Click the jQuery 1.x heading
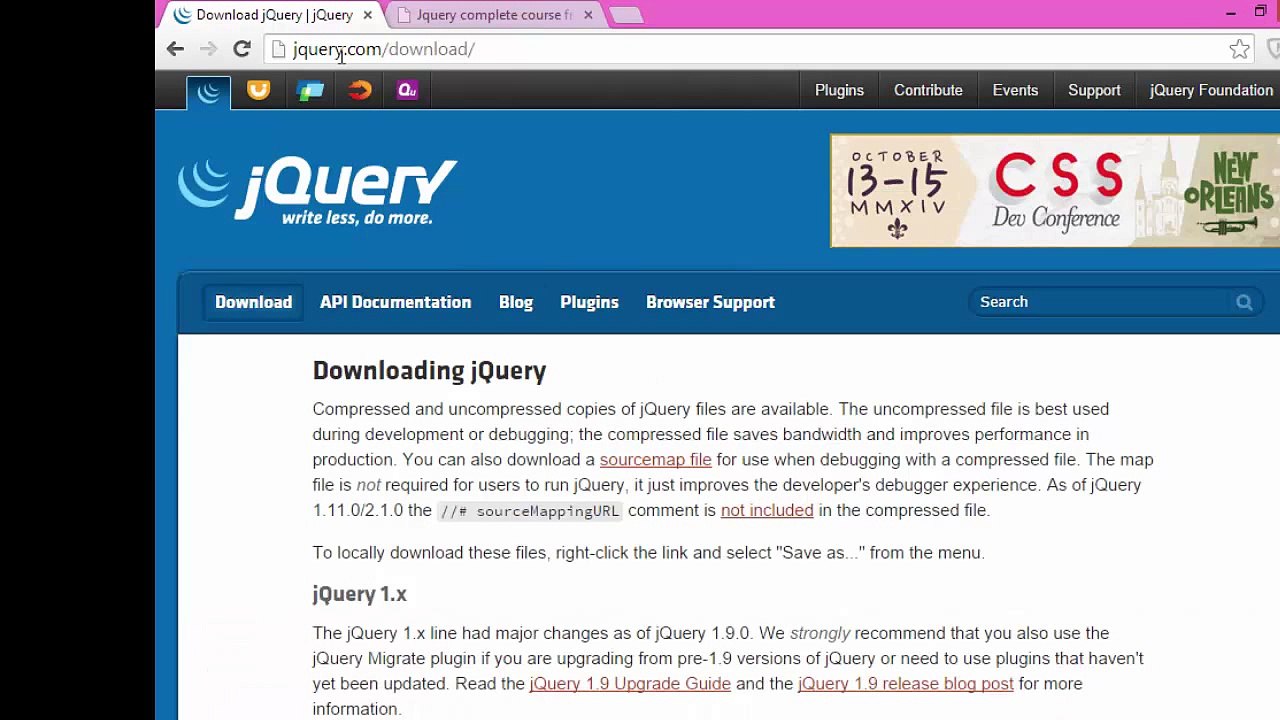1280x720 pixels. 359,594
